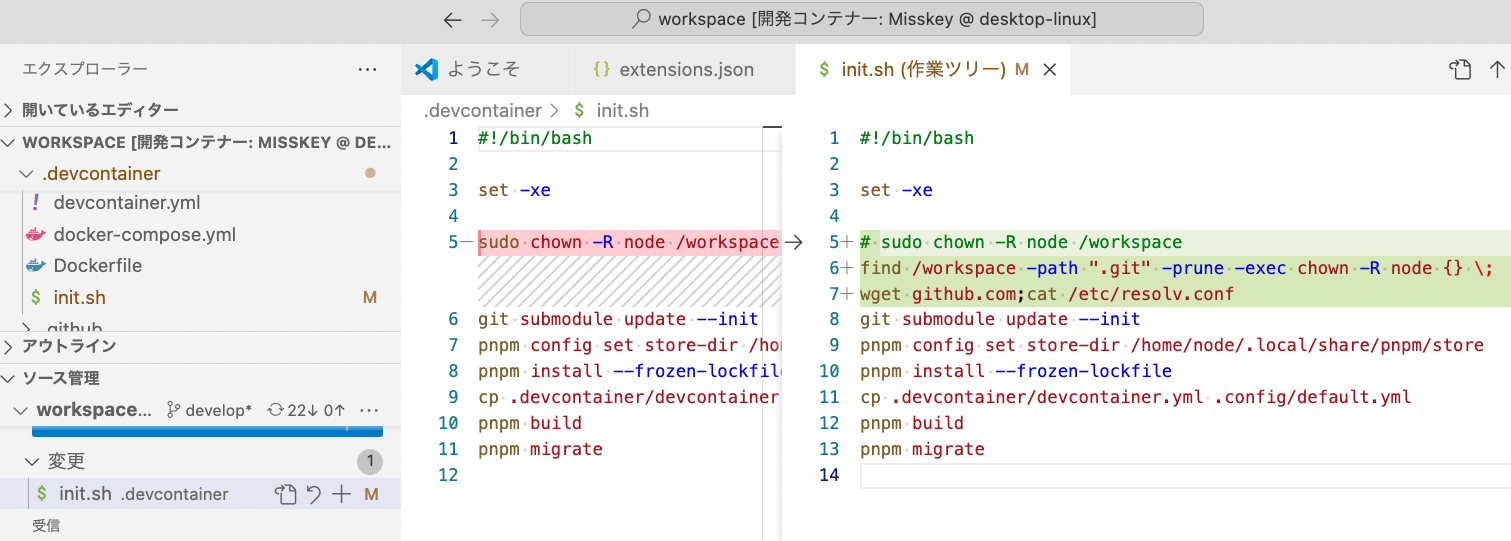Revert block arrow at diff line 5
1511x541 pixels.
pyautogui.click(x=794, y=242)
